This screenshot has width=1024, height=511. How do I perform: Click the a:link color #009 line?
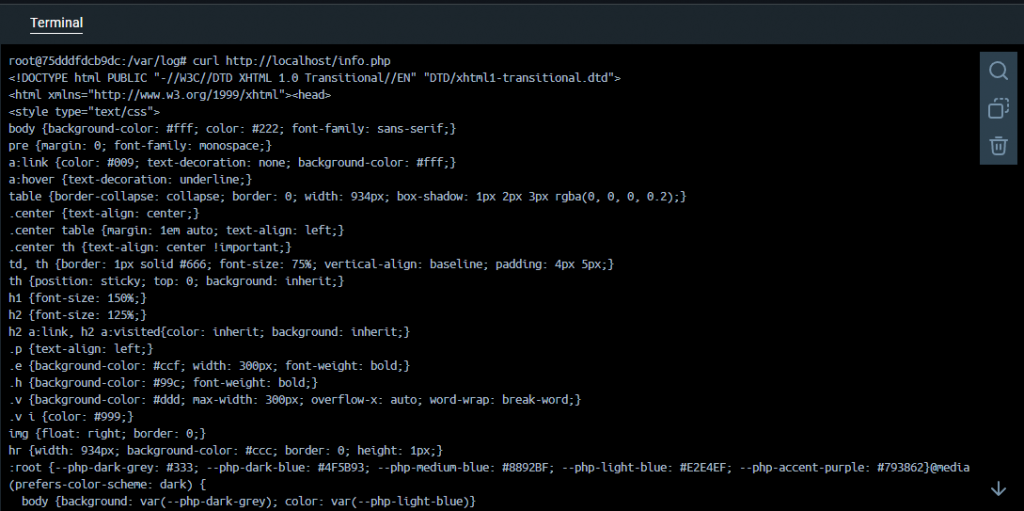[x=232, y=163]
